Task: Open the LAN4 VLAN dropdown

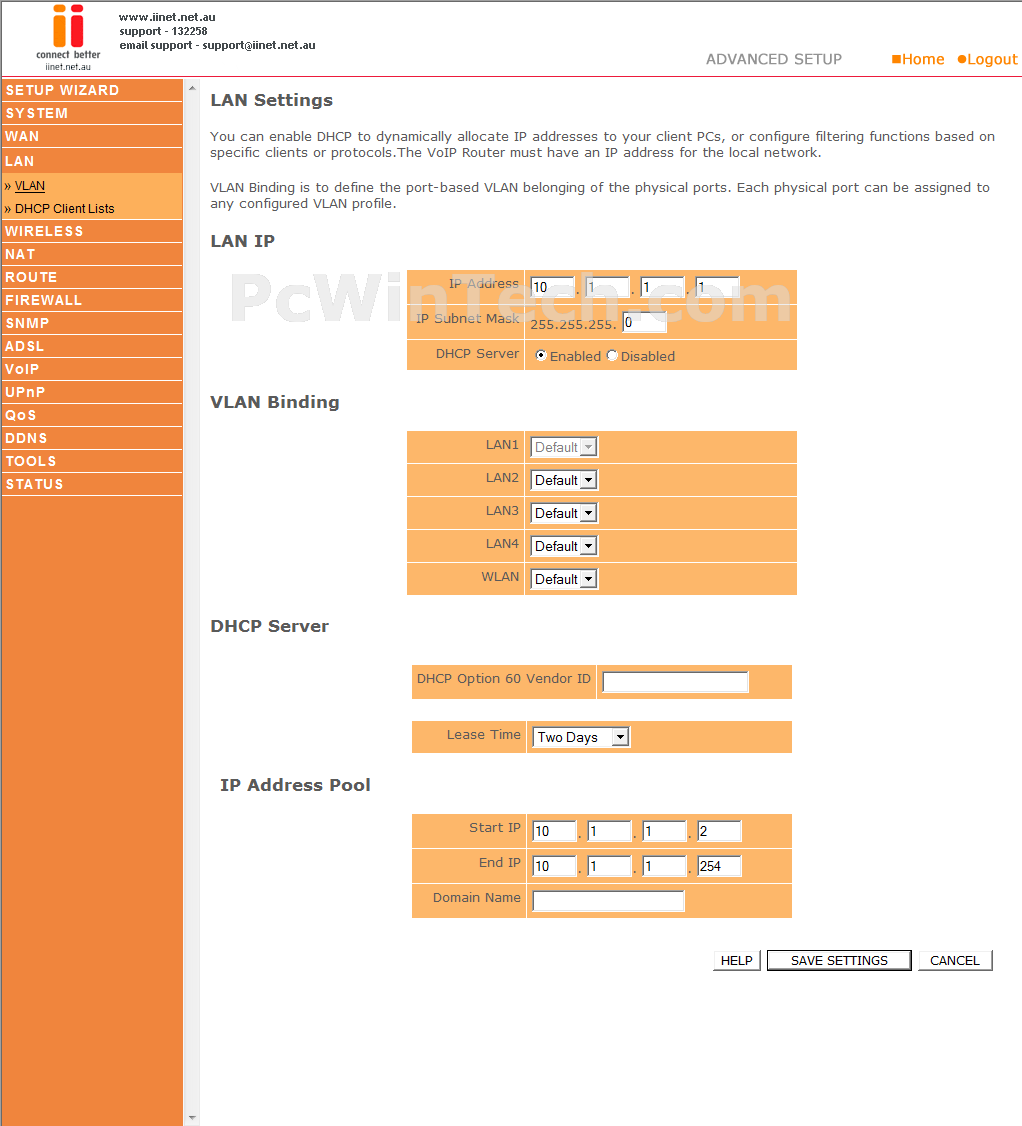Action: coord(564,546)
